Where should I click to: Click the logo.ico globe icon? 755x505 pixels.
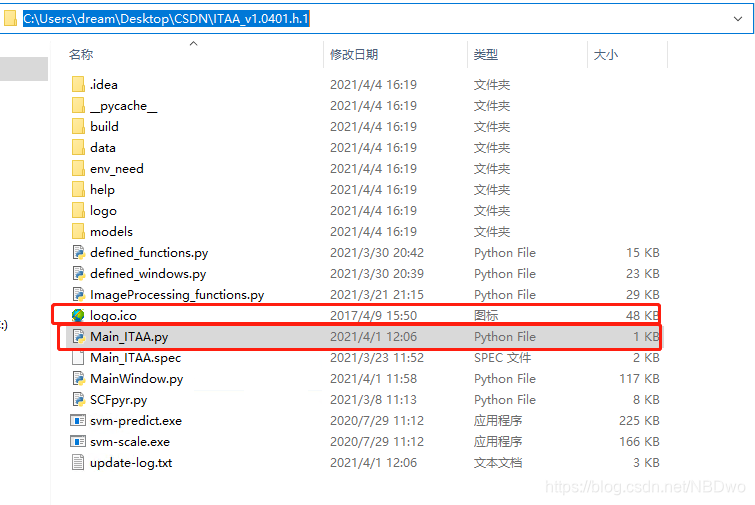(78, 315)
